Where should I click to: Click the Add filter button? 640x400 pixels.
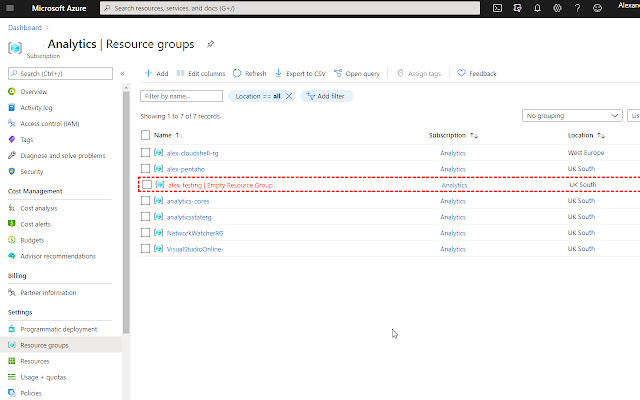point(327,96)
